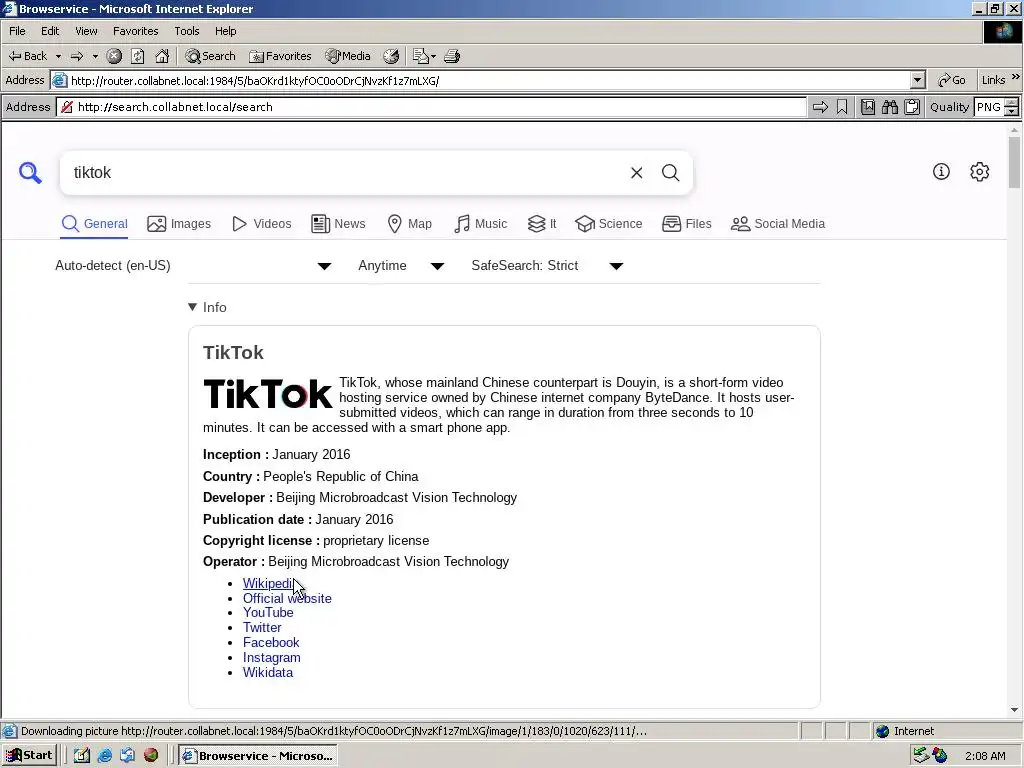Screen dimensions: 1024x768
Task: Open the File menu
Action: [x=17, y=31]
